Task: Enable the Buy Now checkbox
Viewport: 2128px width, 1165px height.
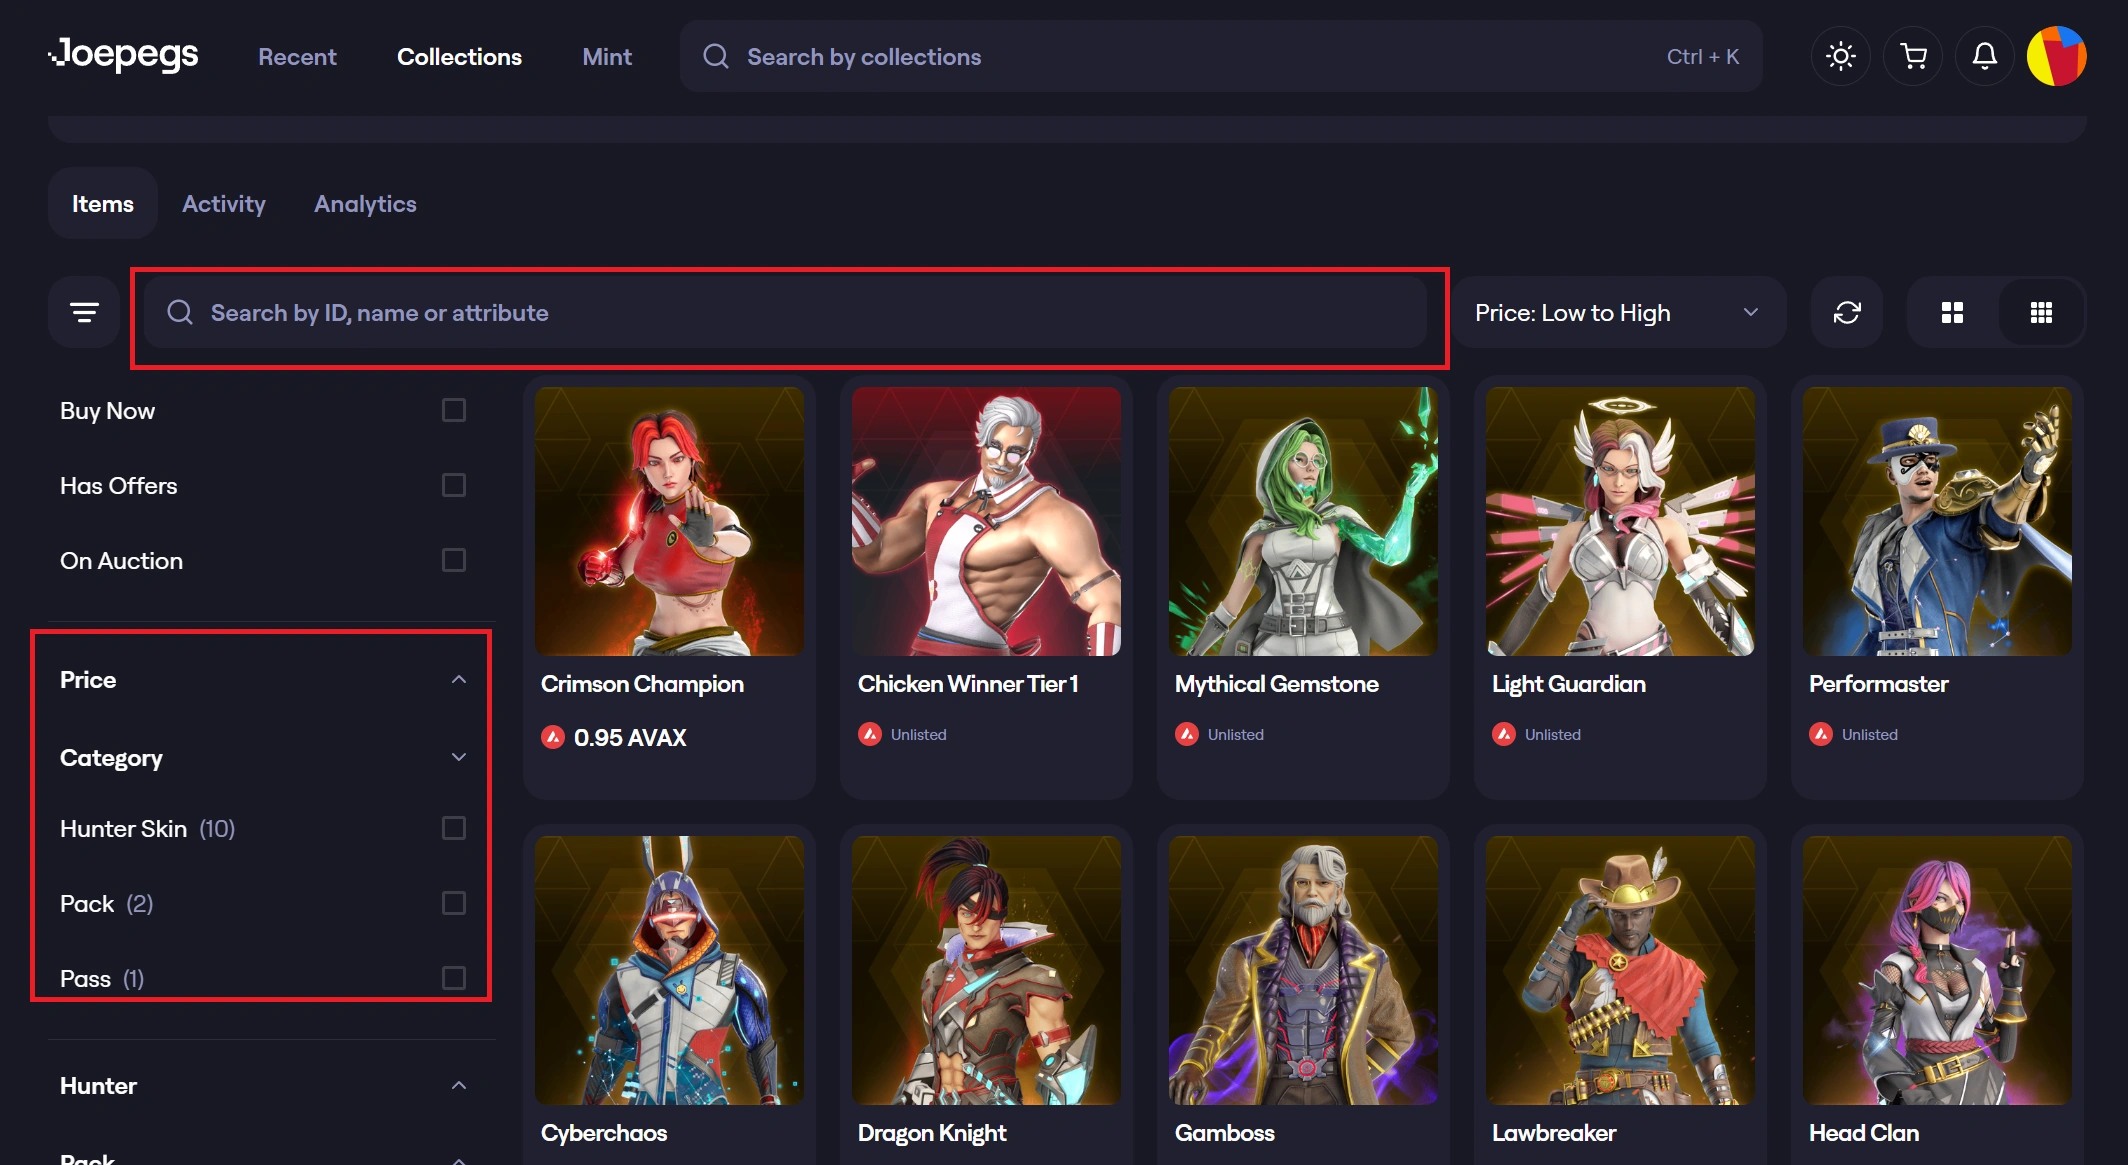Action: coord(453,411)
